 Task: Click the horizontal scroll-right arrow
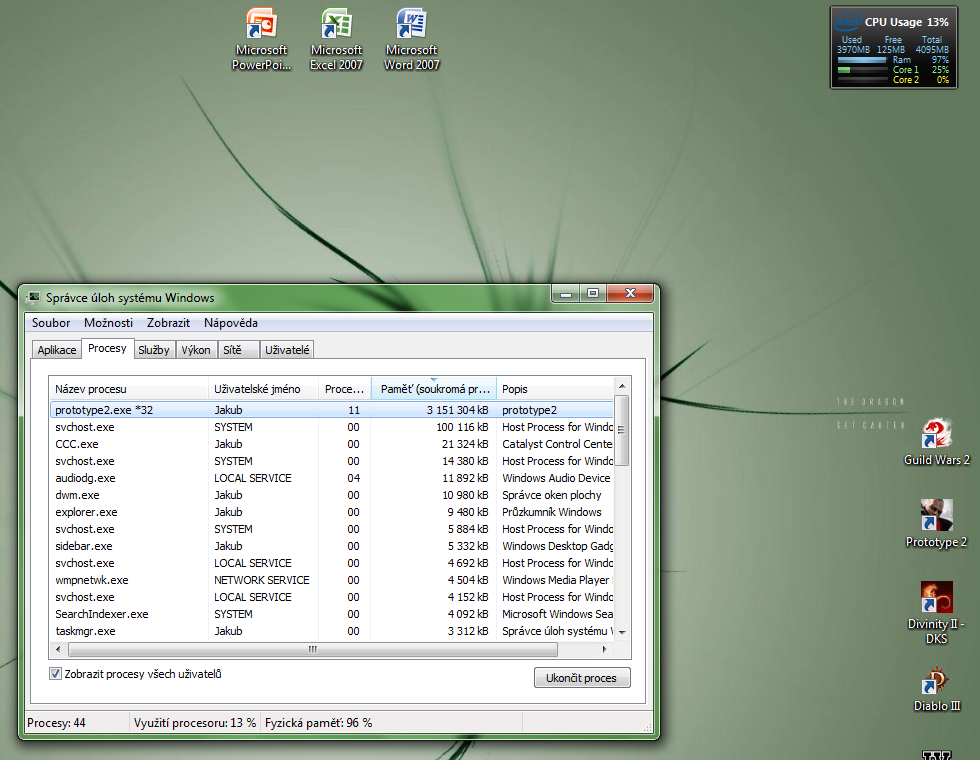[x=604, y=649]
